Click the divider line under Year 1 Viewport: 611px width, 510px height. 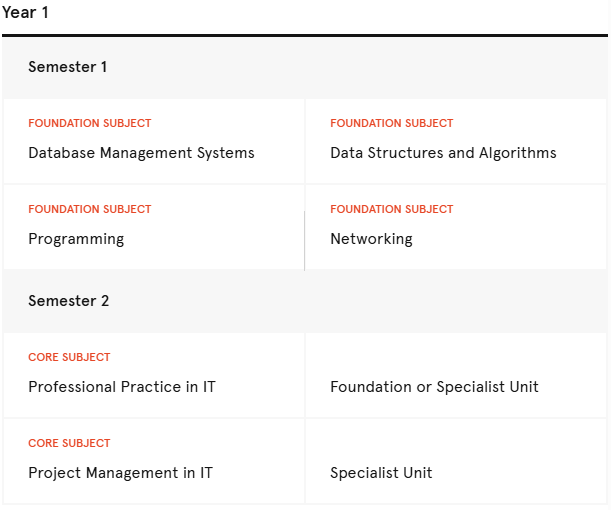pyautogui.click(x=305, y=35)
